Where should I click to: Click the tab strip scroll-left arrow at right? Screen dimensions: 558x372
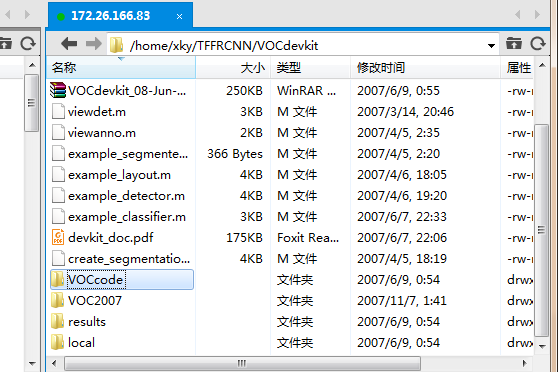pyautogui.click(x=518, y=15)
